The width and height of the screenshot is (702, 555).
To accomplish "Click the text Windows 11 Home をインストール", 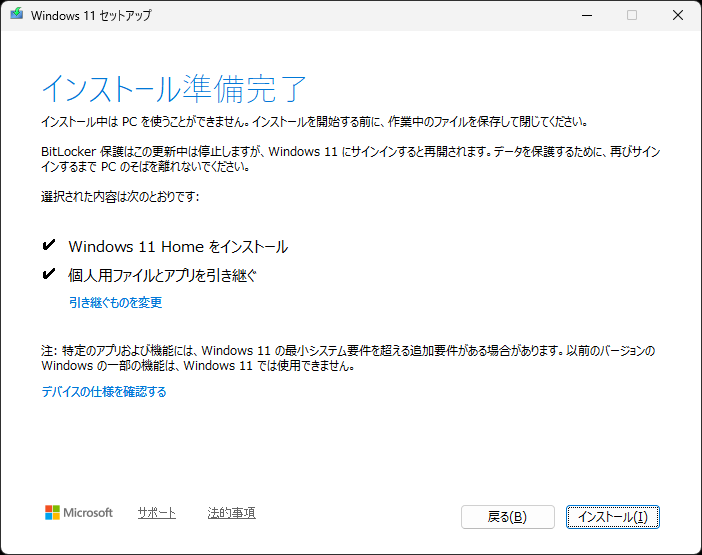I will tap(178, 247).
